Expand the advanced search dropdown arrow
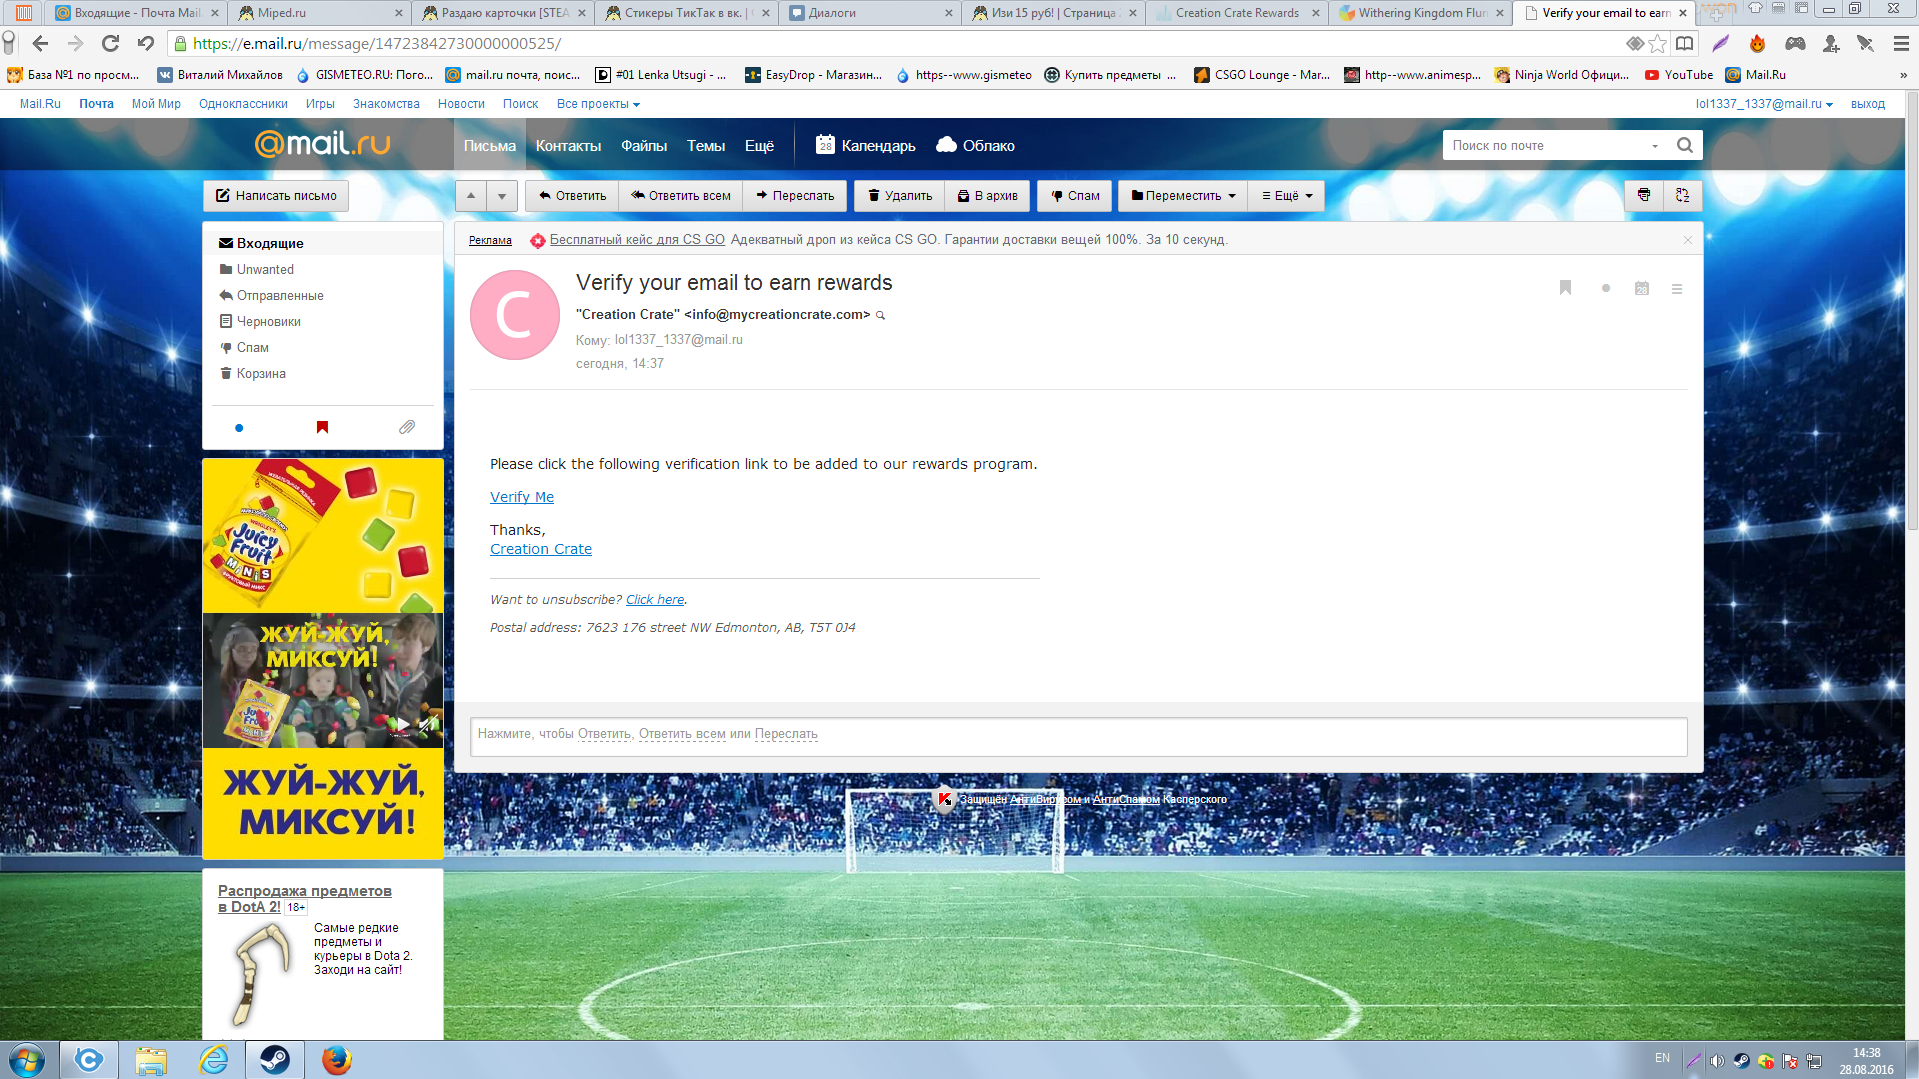This screenshot has width=1919, height=1079. click(x=1655, y=146)
